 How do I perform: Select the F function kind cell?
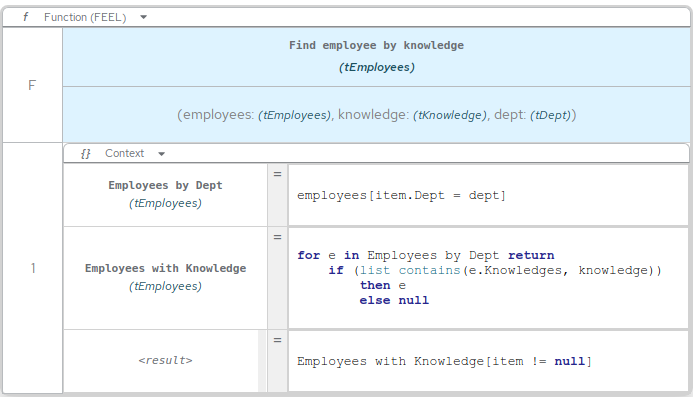[x=32, y=85]
